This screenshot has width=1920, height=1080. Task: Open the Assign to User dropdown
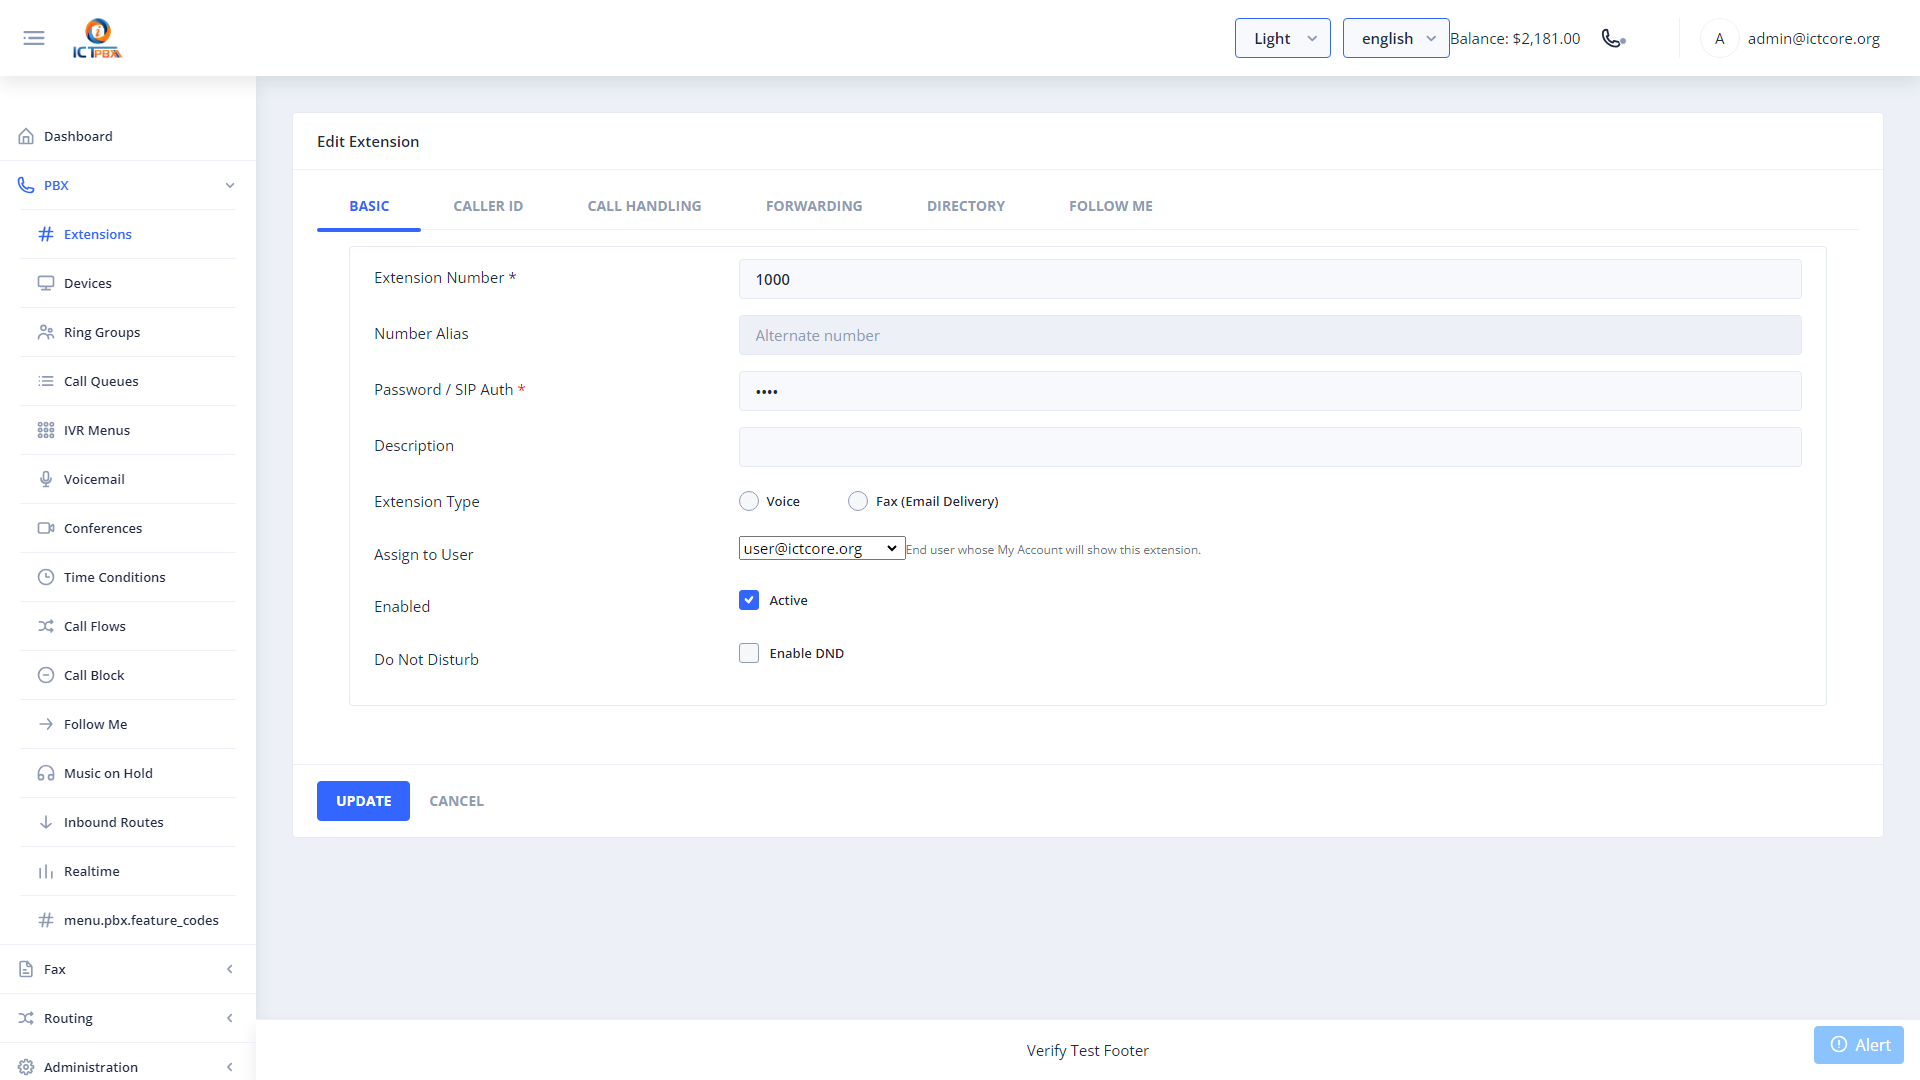point(822,548)
